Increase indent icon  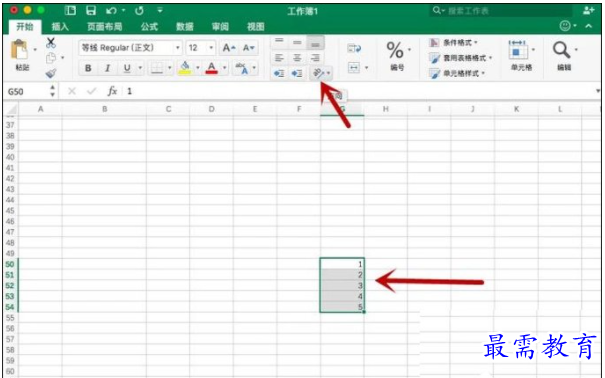(x=297, y=73)
